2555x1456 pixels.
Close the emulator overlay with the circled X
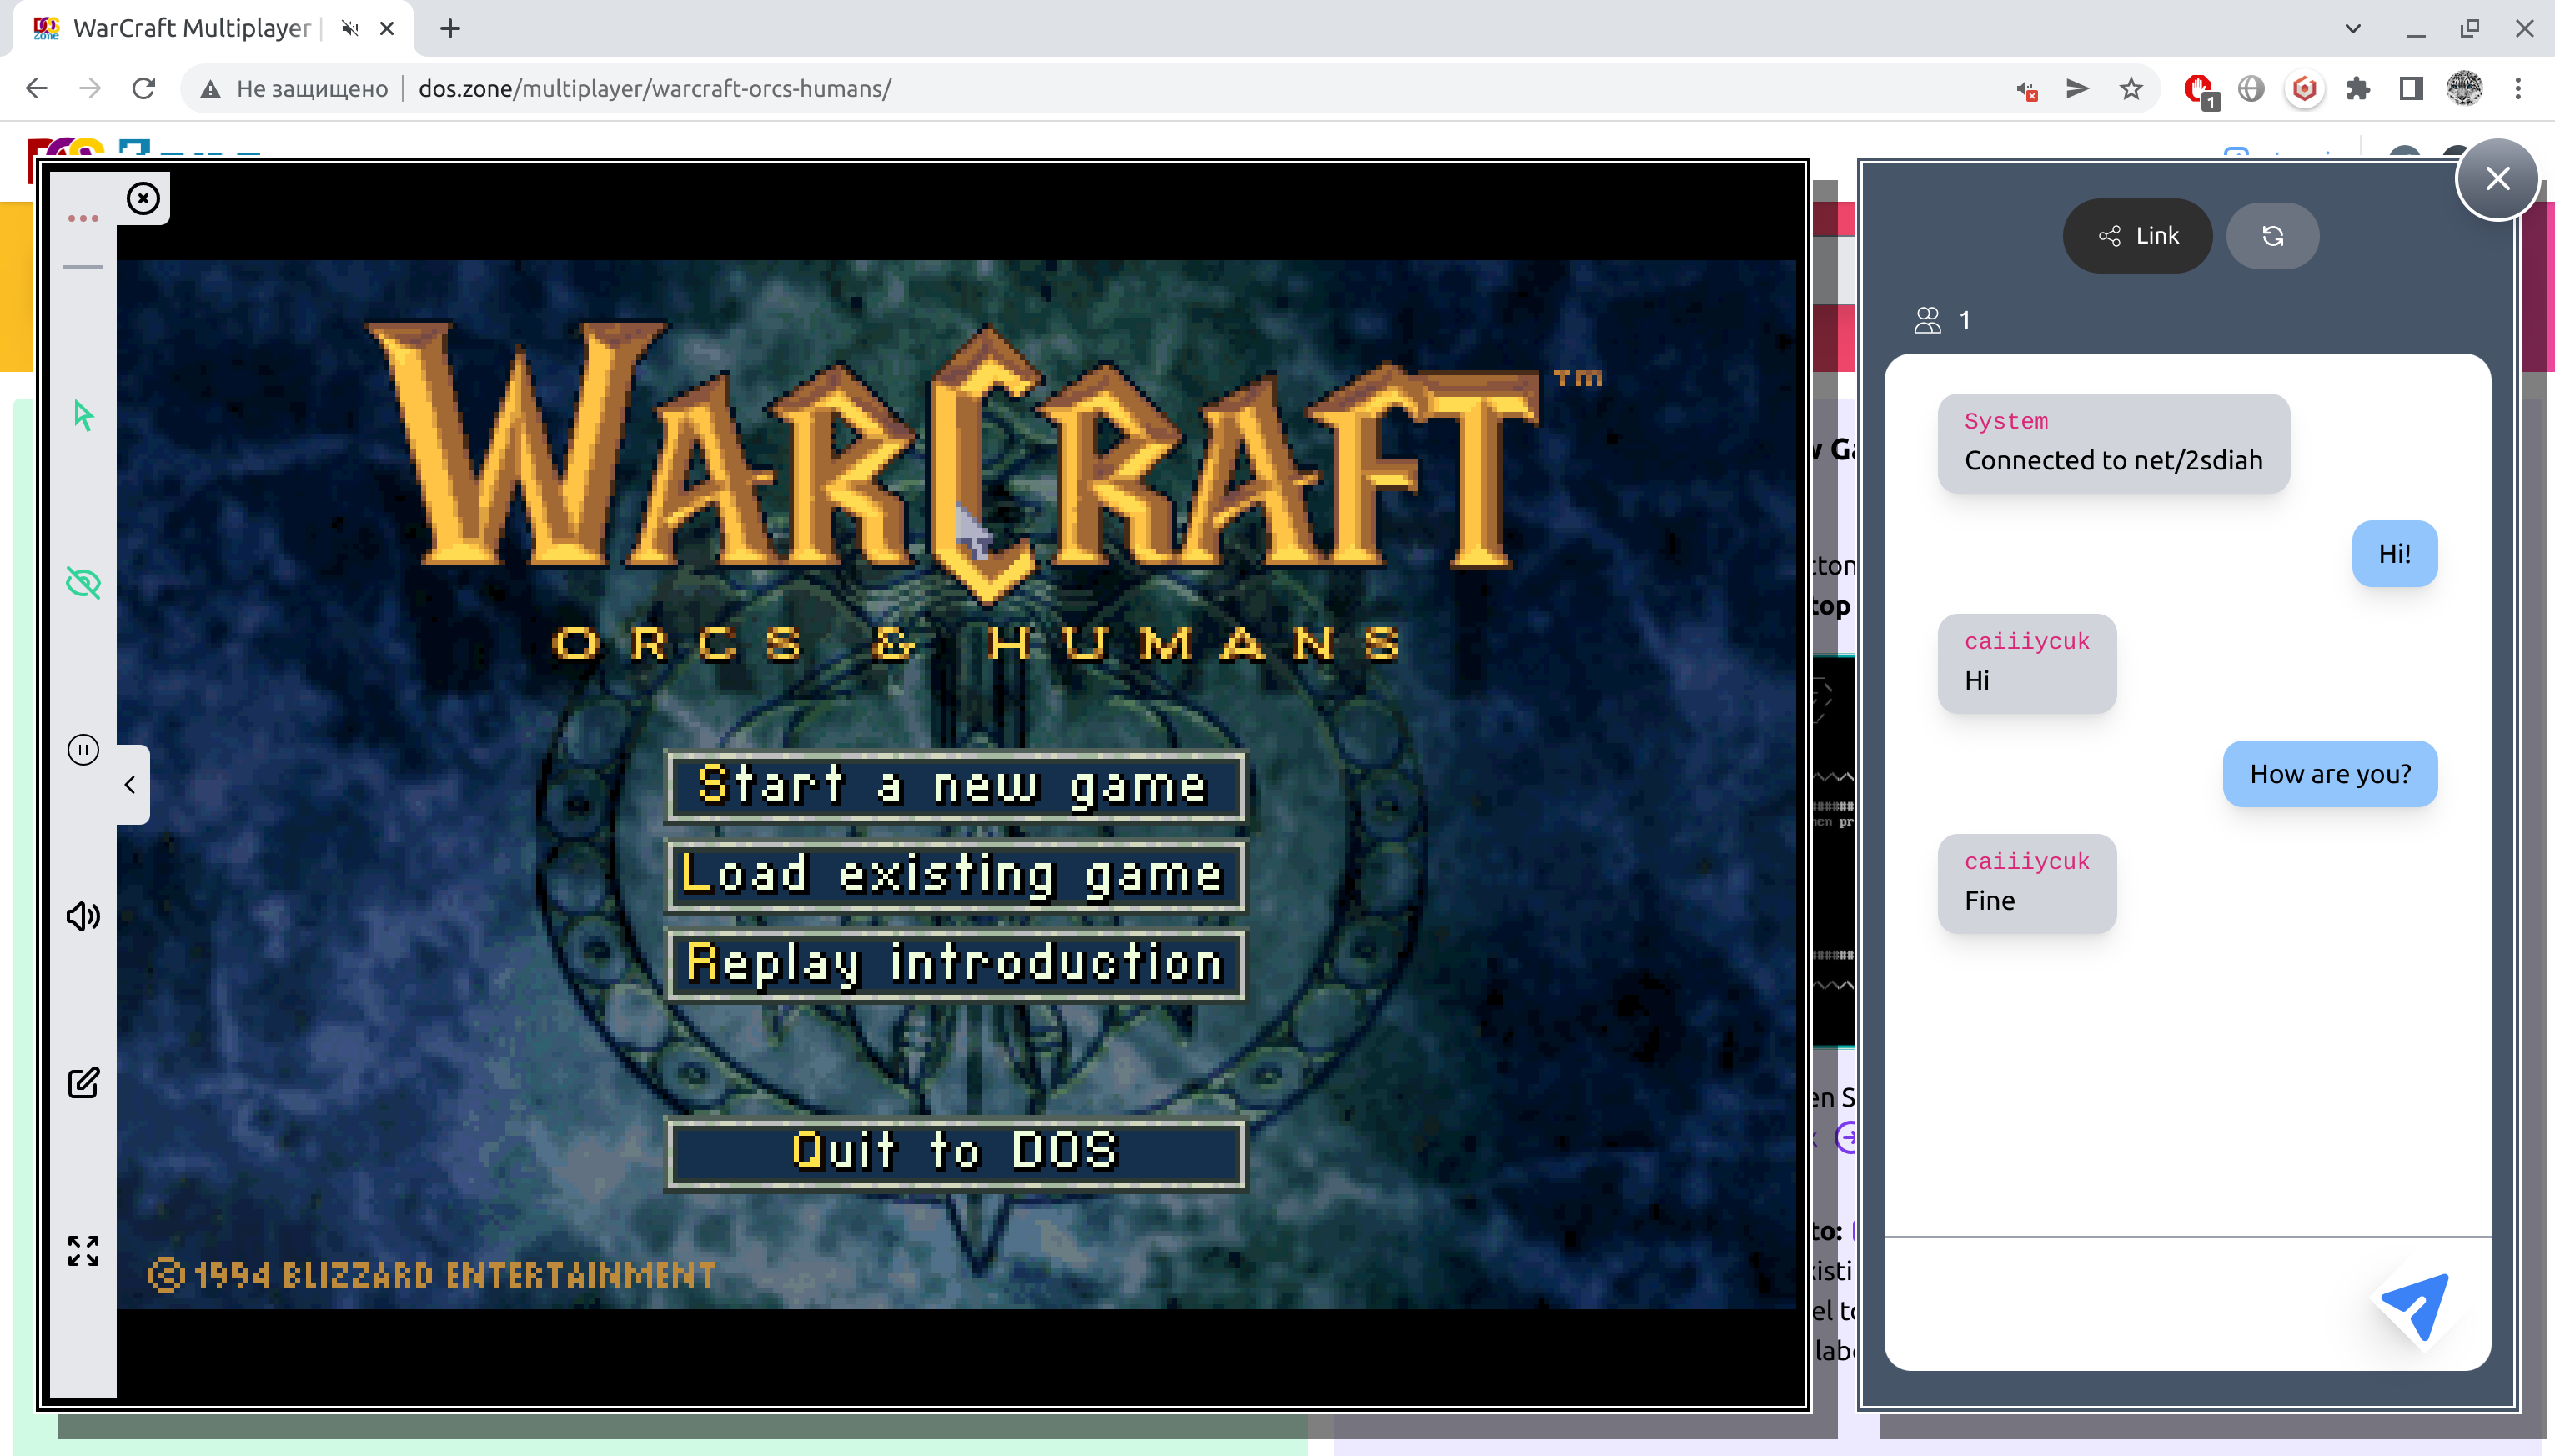143,198
